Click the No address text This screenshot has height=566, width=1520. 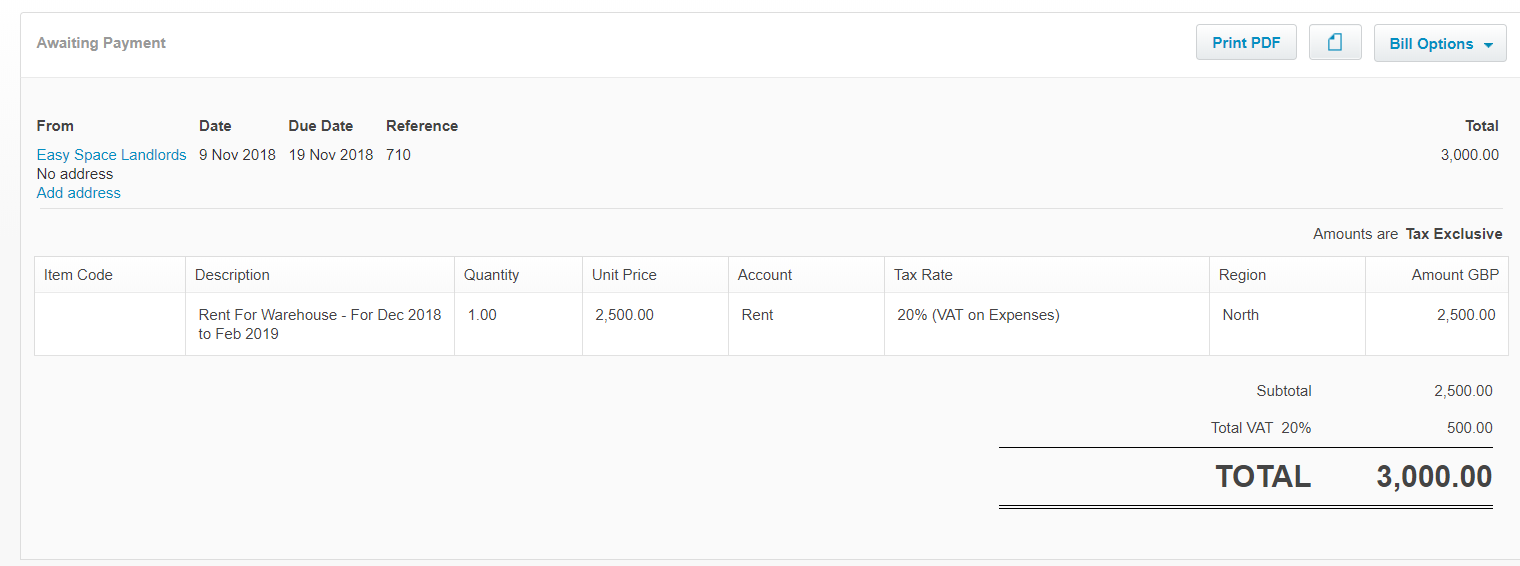click(x=75, y=174)
